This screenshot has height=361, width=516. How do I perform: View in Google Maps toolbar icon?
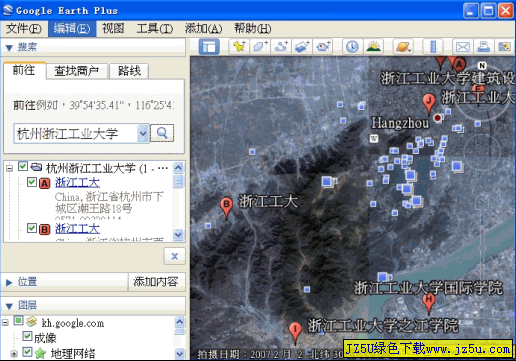(x=504, y=46)
